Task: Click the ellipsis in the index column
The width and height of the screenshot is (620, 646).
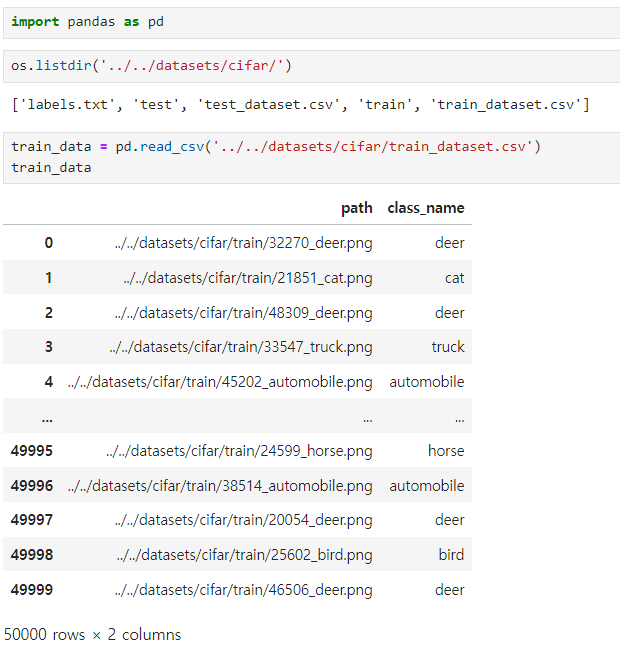Action: [x=47, y=419]
